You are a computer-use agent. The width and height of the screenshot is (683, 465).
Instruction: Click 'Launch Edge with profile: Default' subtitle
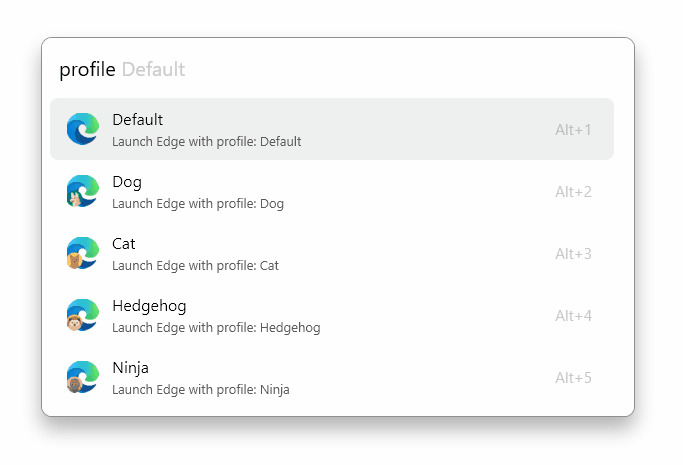click(x=206, y=142)
